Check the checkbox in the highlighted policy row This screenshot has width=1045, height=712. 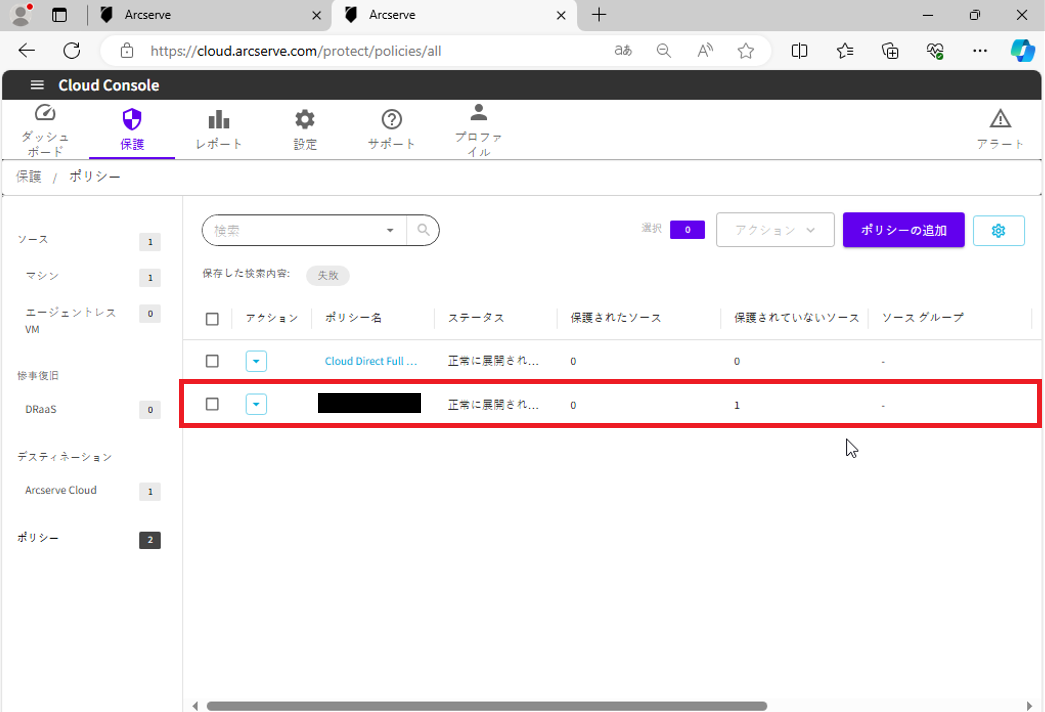212,404
